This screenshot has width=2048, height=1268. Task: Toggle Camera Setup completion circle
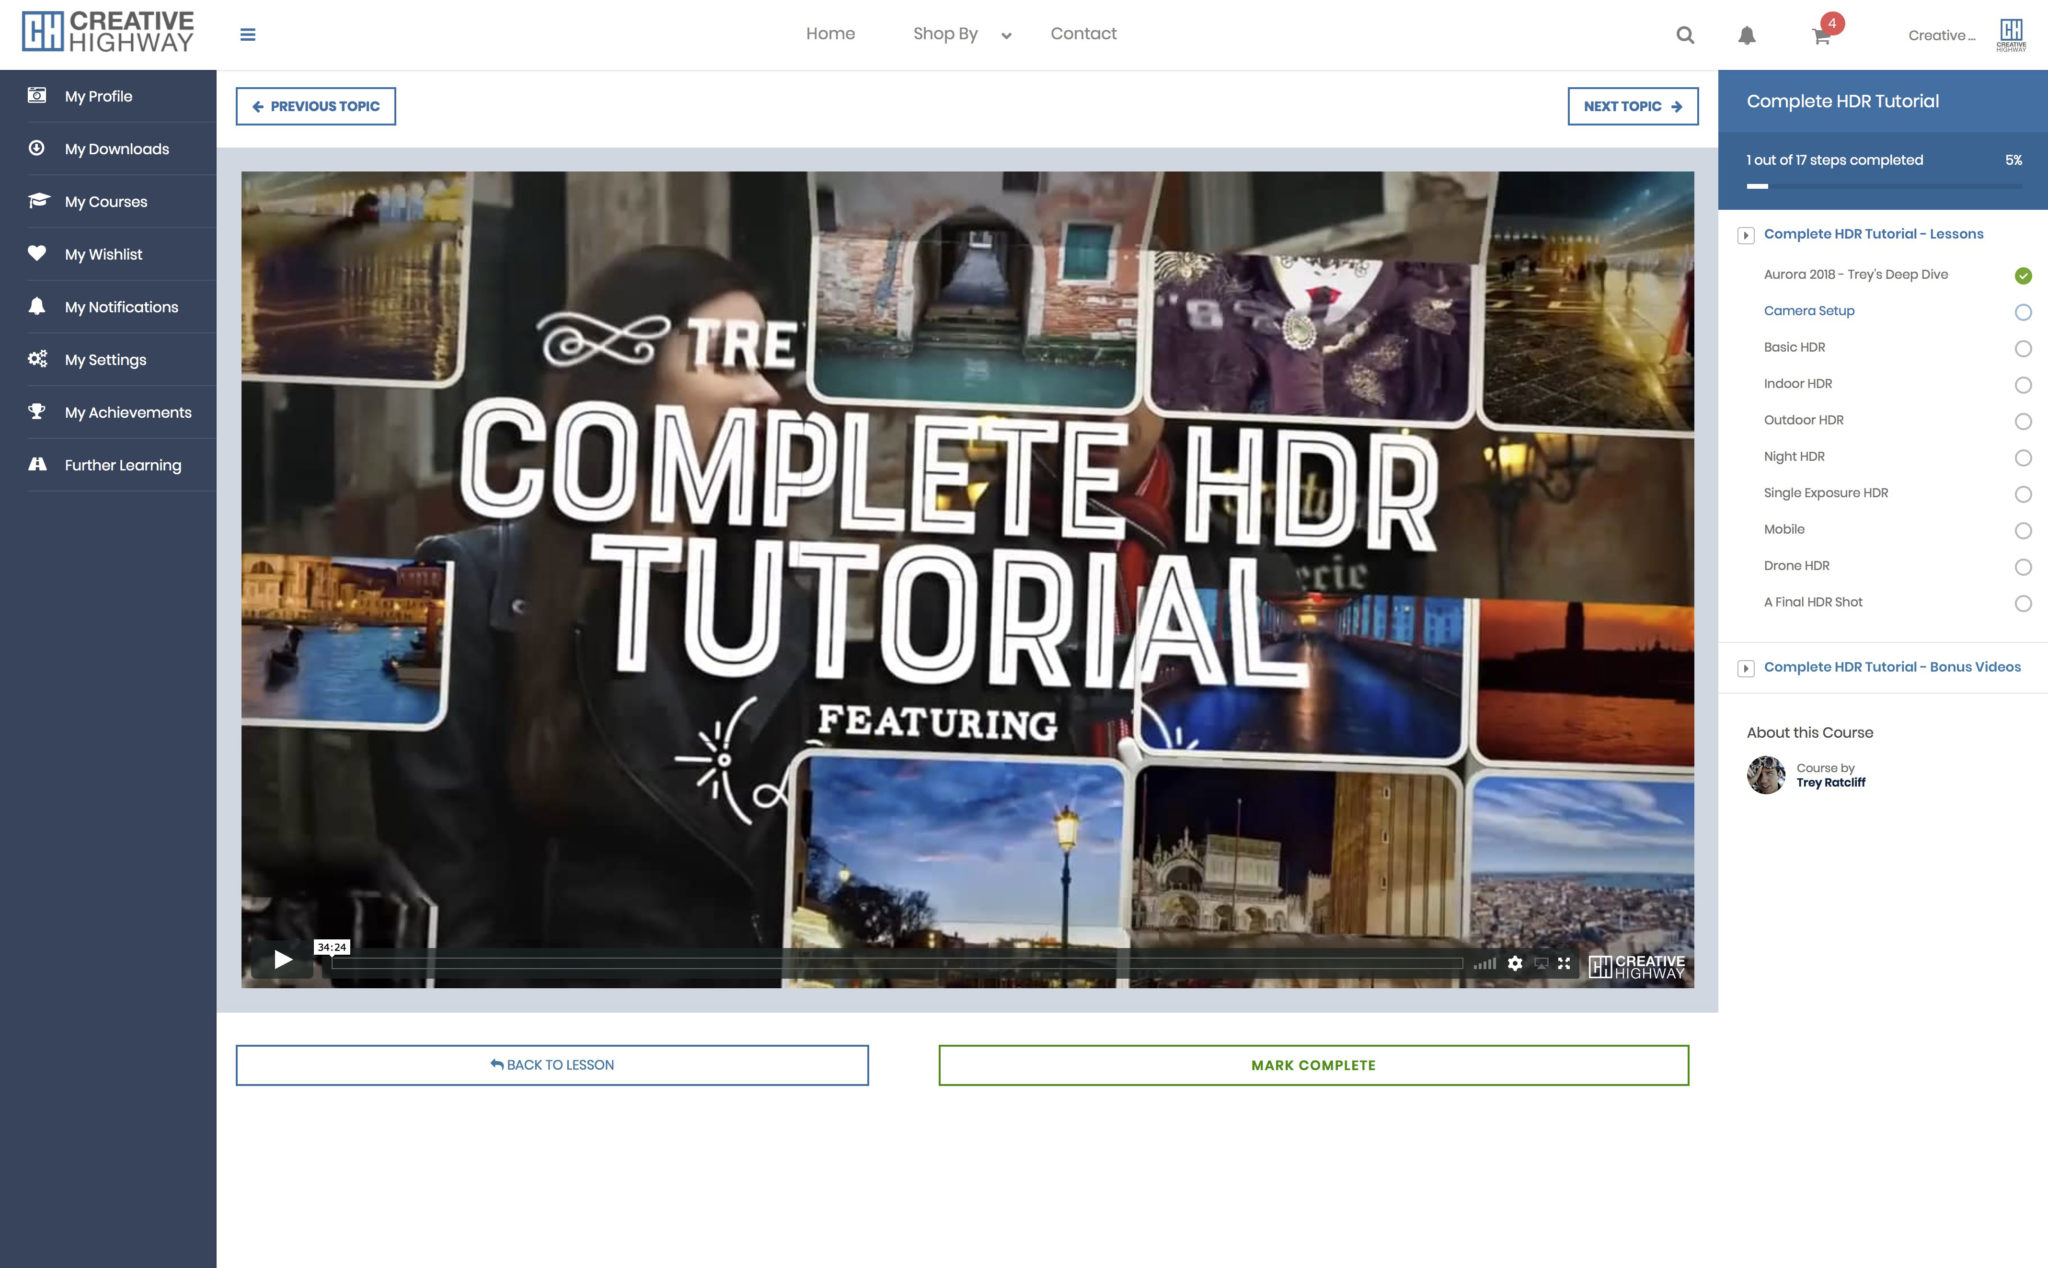point(2022,312)
